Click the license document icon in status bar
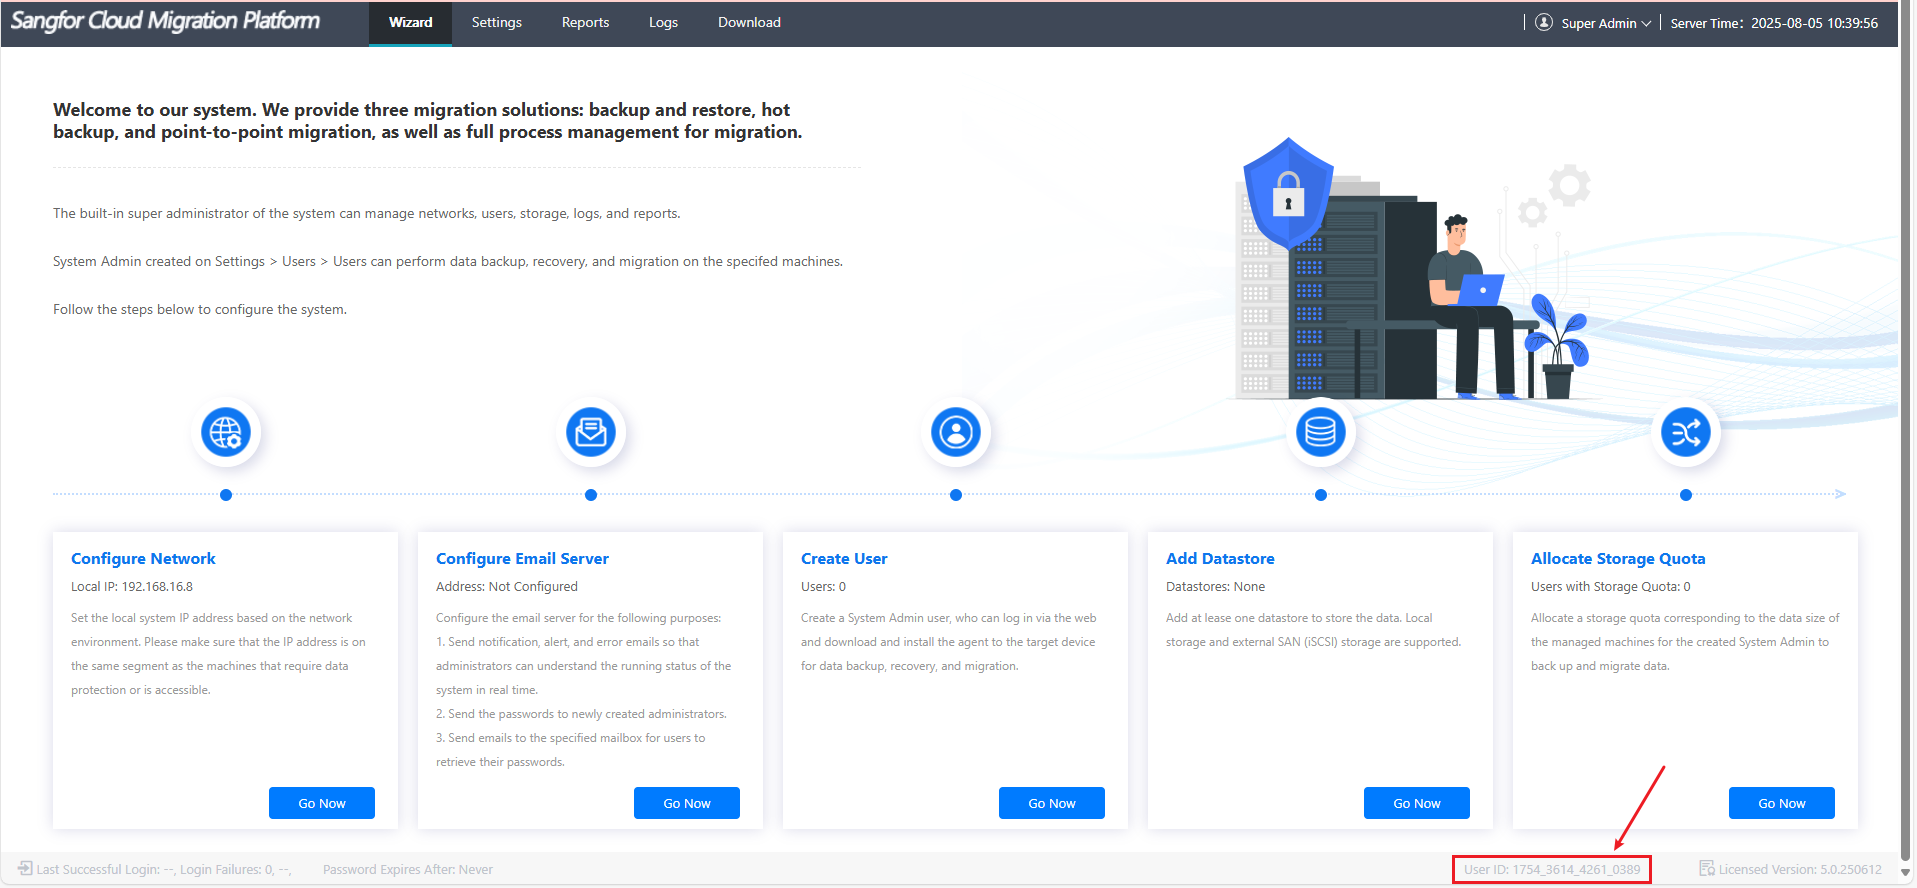Image resolution: width=1917 pixels, height=888 pixels. [x=1707, y=868]
